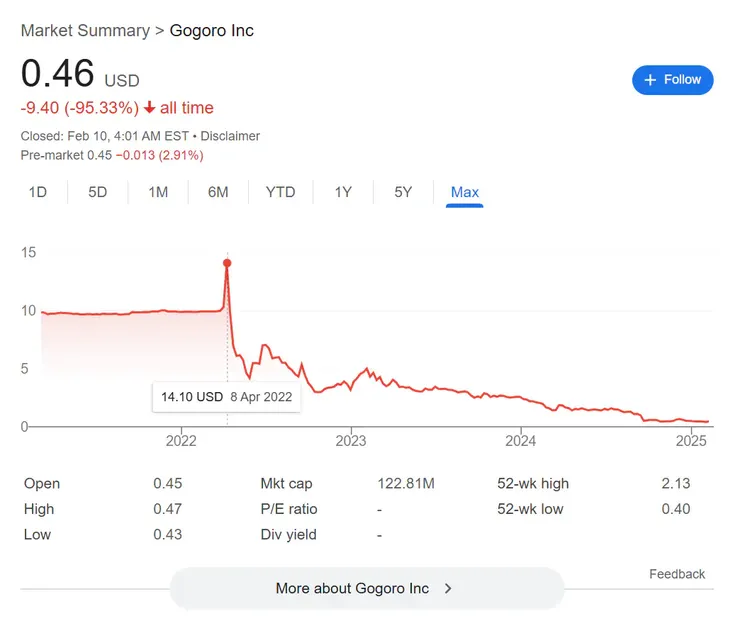Click the Follow button
The width and height of the screenshot is (740, 631).
(672, 80)
